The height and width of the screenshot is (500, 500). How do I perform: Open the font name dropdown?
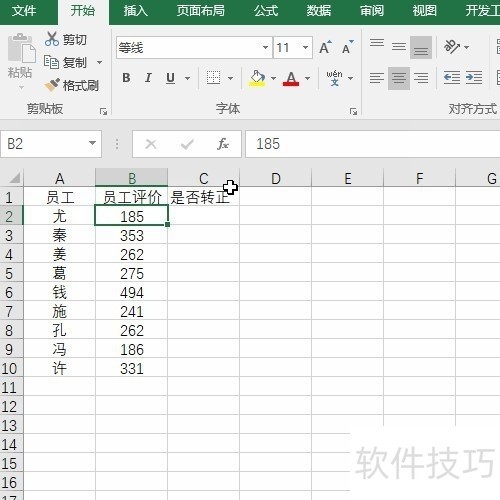265,47
